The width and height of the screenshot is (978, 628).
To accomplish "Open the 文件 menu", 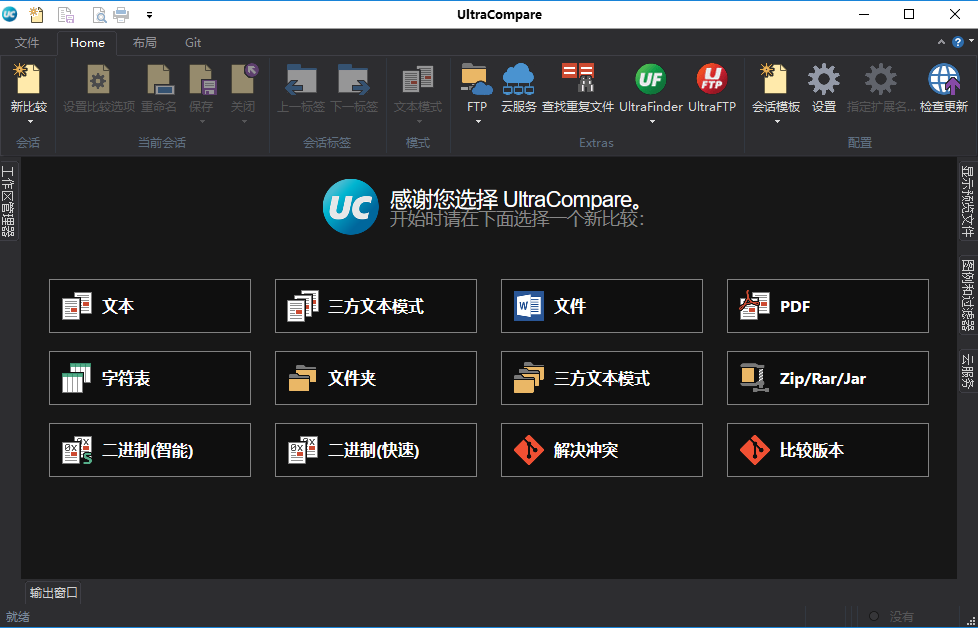I will point(29,43).
